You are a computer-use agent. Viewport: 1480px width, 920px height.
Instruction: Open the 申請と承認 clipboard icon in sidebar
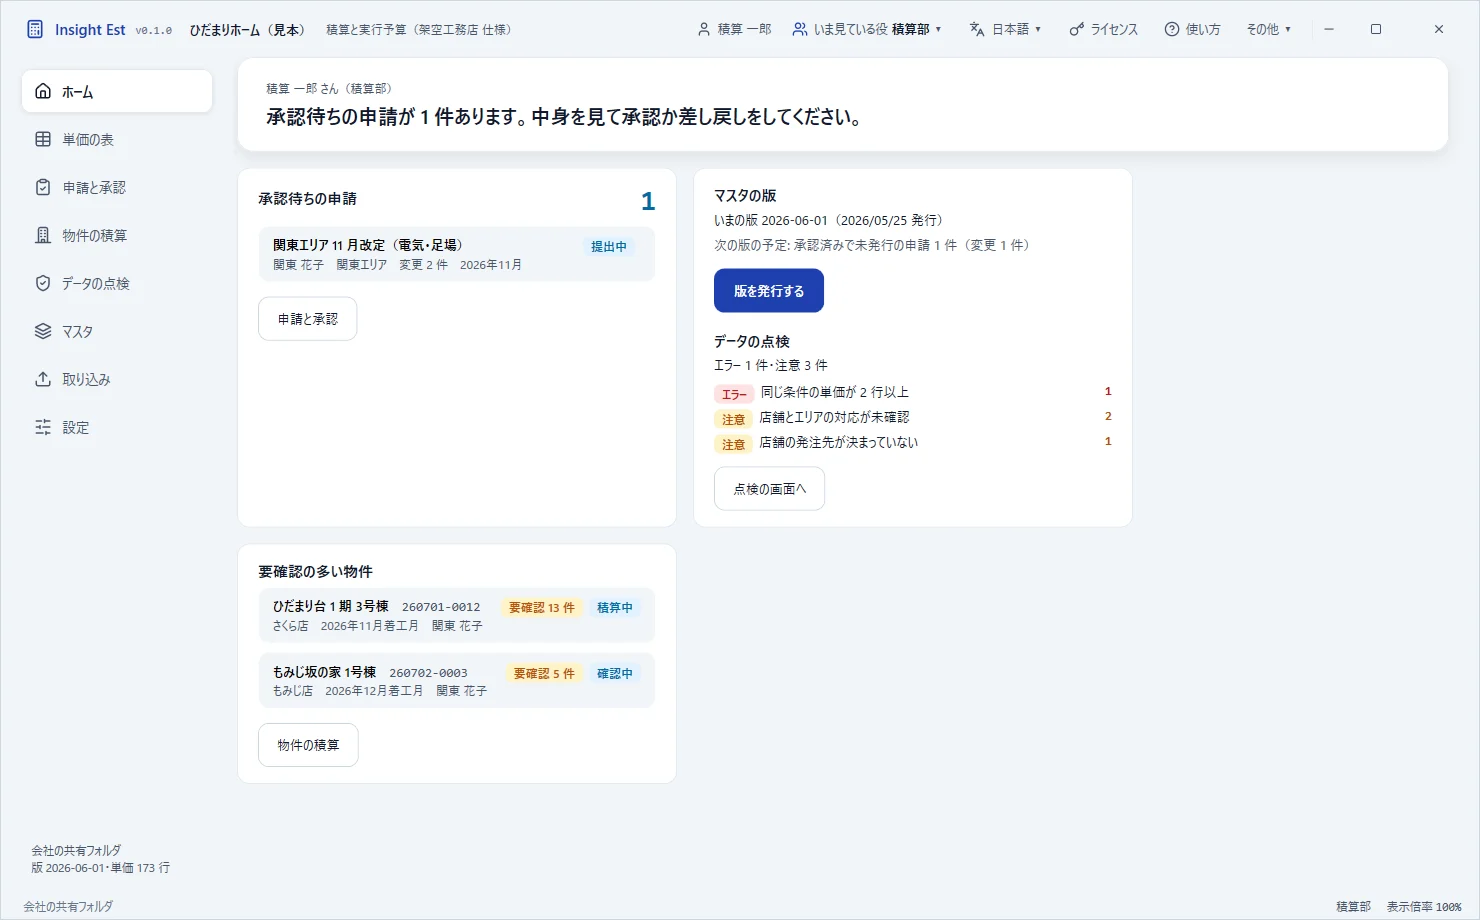[43, 187]
